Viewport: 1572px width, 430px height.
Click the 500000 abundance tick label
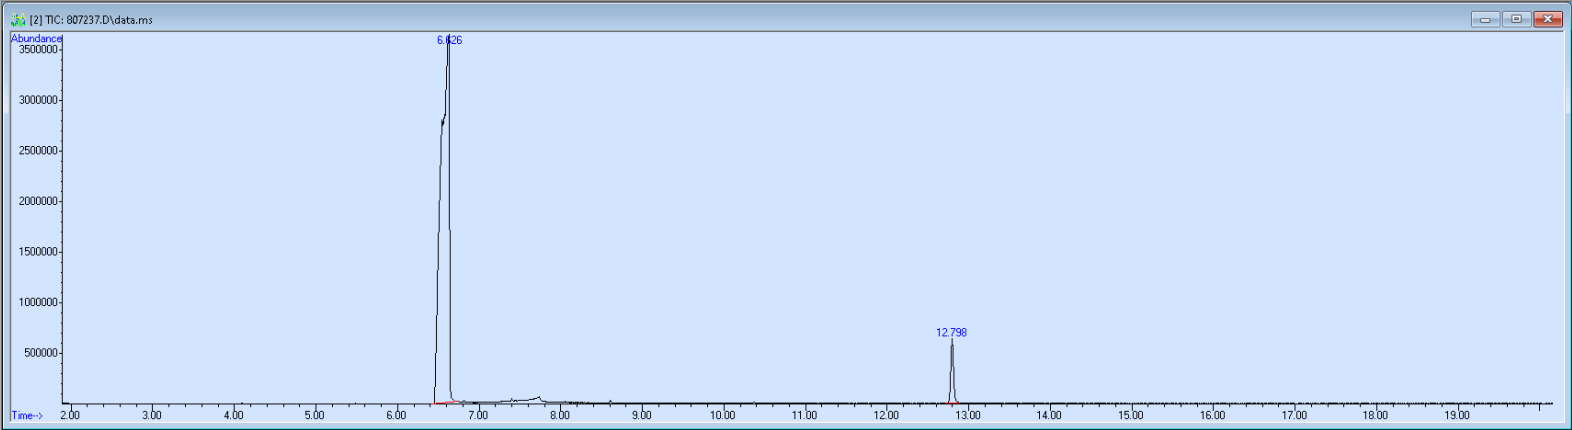pyautogui.click(x=42, y=353)
